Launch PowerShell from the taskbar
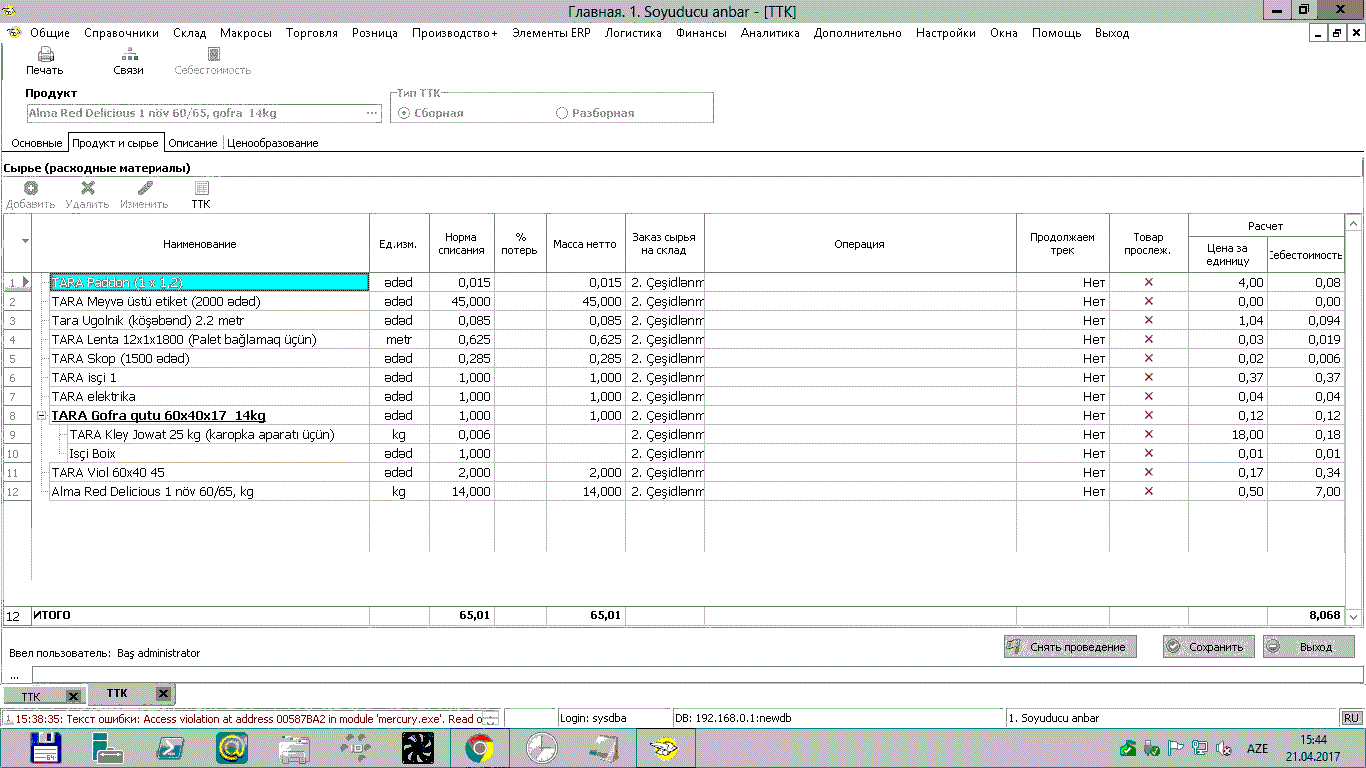 [169, 748]
